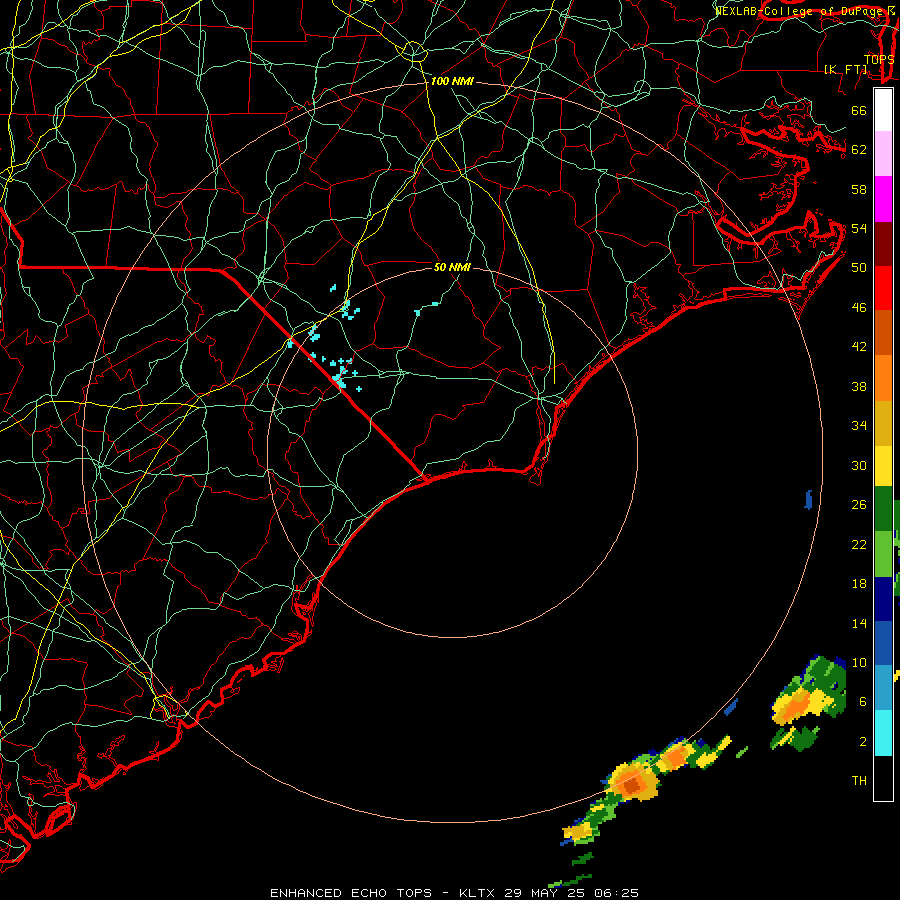Click the "KLTX" radar site identifier
The image size is (900, 900).
479,893
